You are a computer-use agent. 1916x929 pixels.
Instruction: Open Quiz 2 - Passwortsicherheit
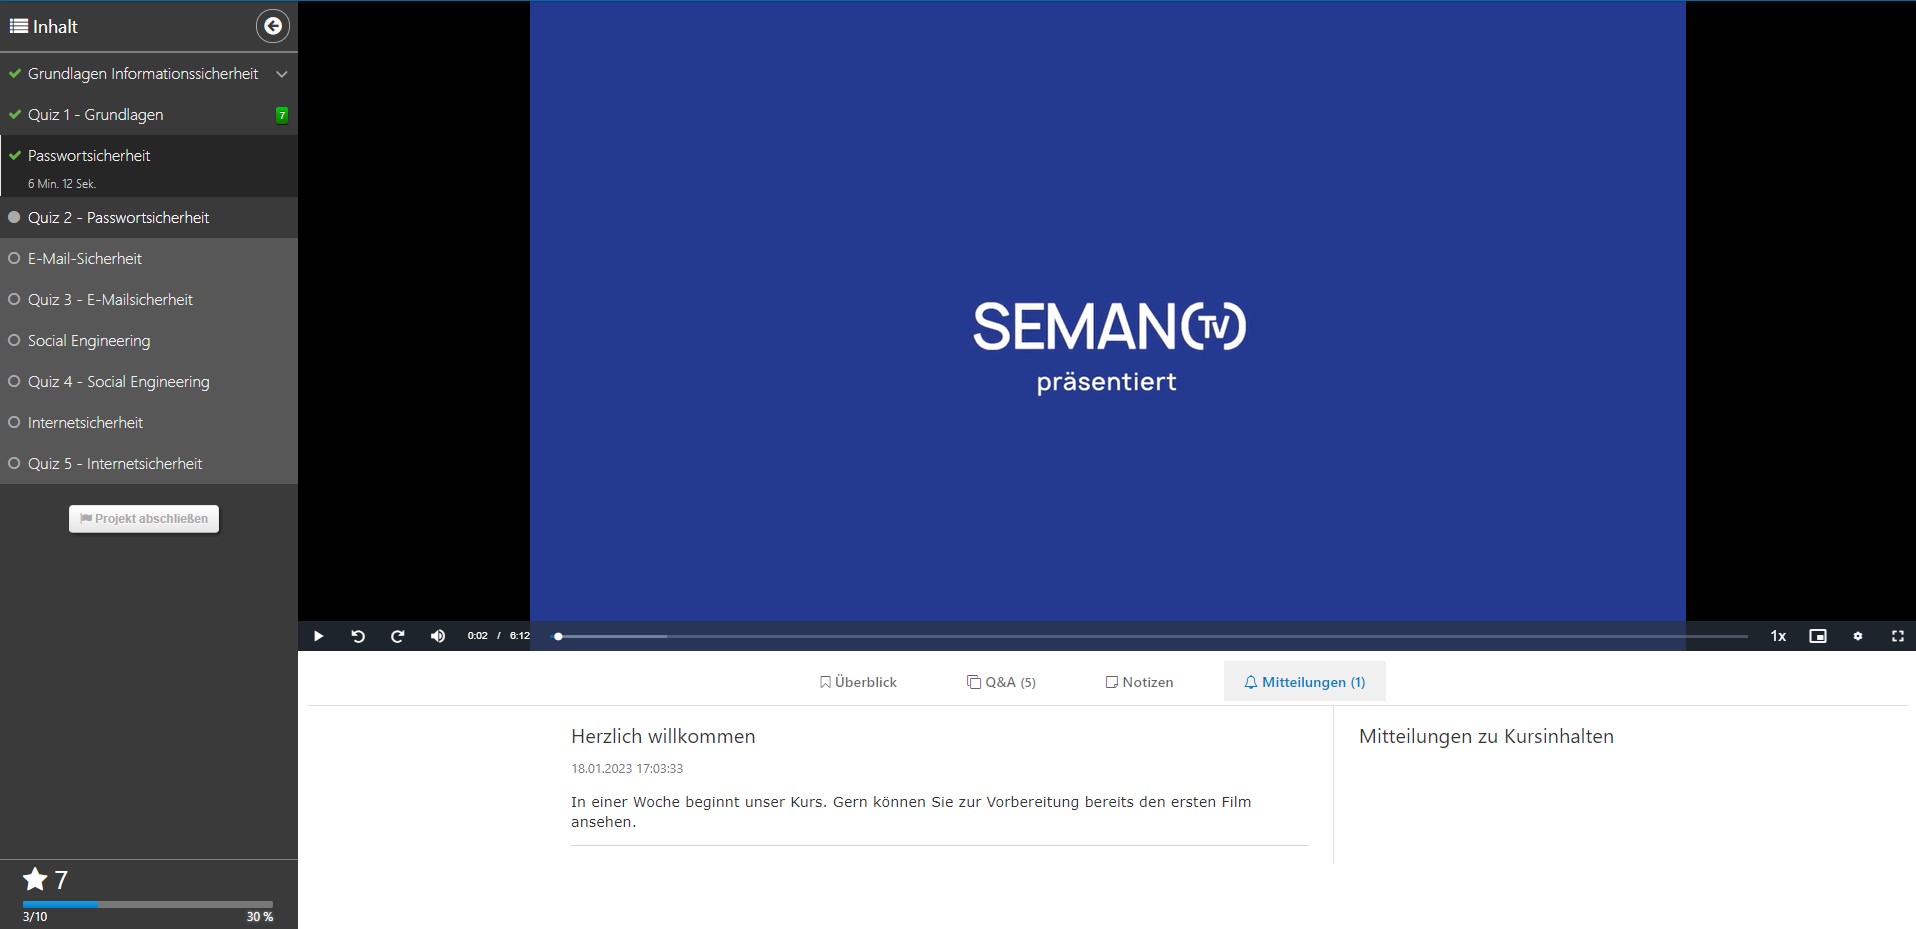click(x=149, y=217)
